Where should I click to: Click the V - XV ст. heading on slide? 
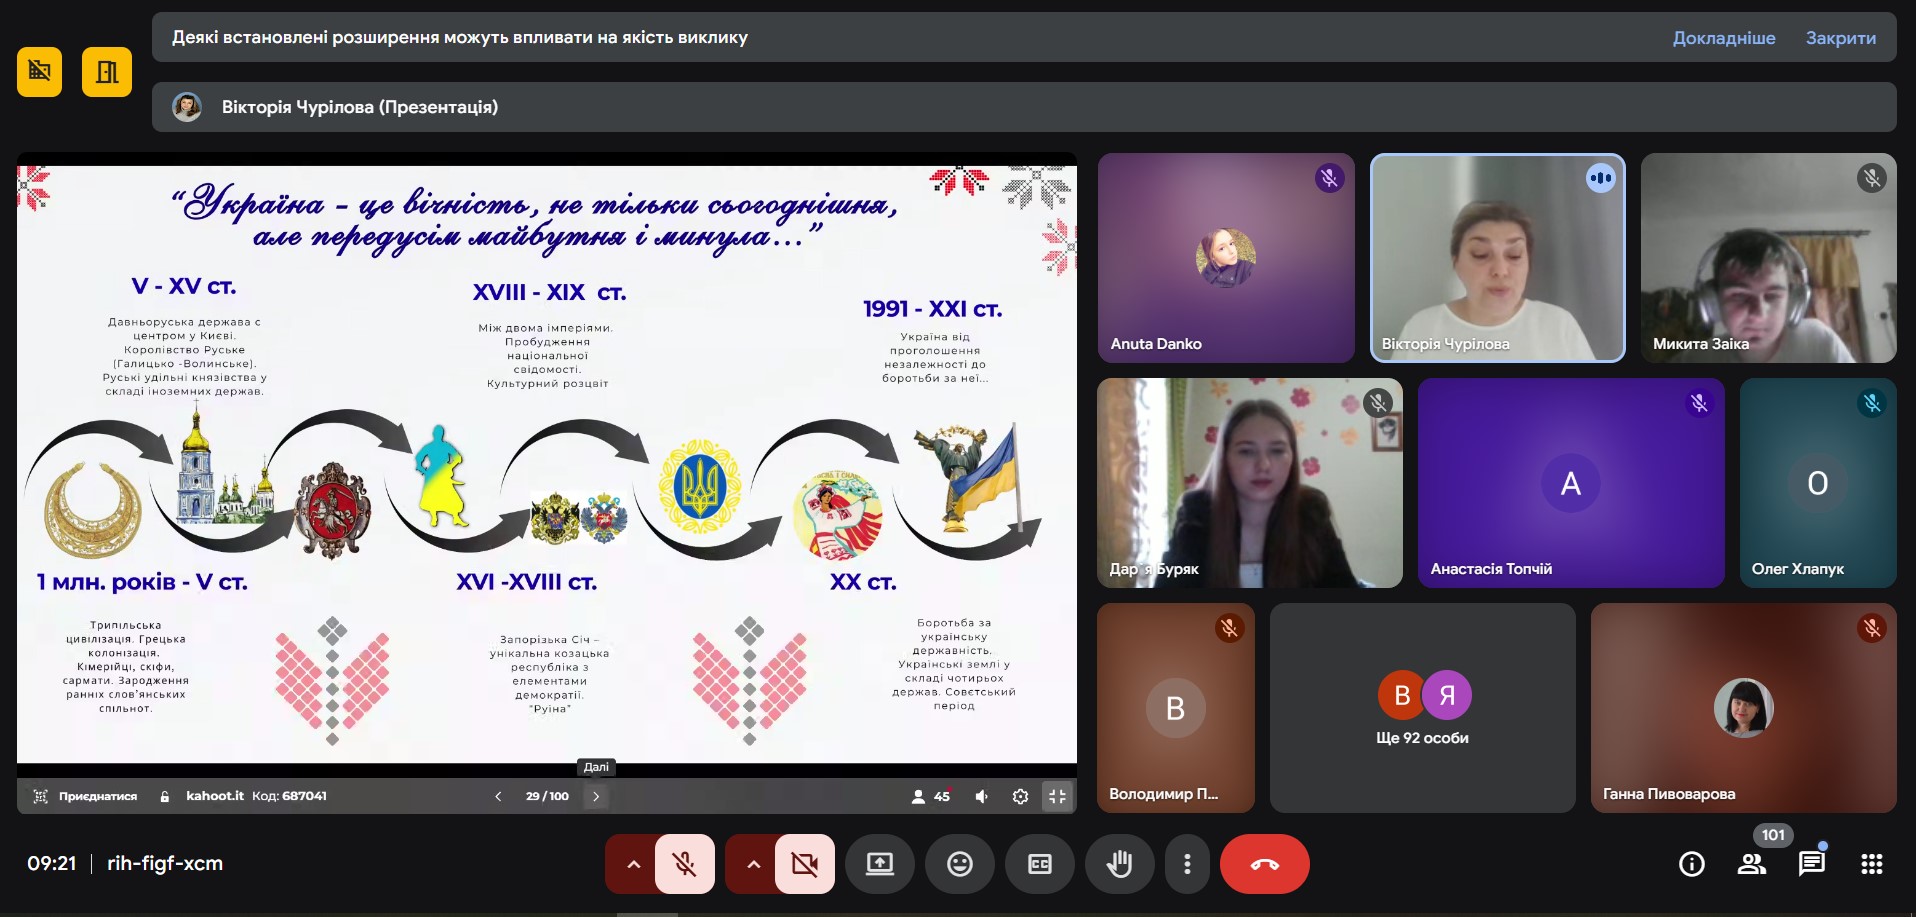(x=184, y=287)
